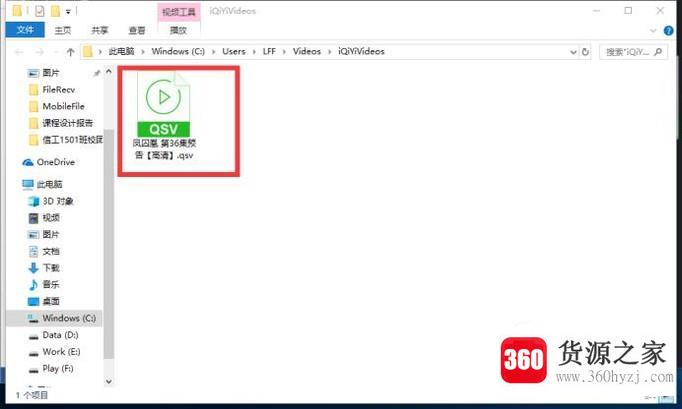Open the 文件 ribbon tab

(25, 30)
